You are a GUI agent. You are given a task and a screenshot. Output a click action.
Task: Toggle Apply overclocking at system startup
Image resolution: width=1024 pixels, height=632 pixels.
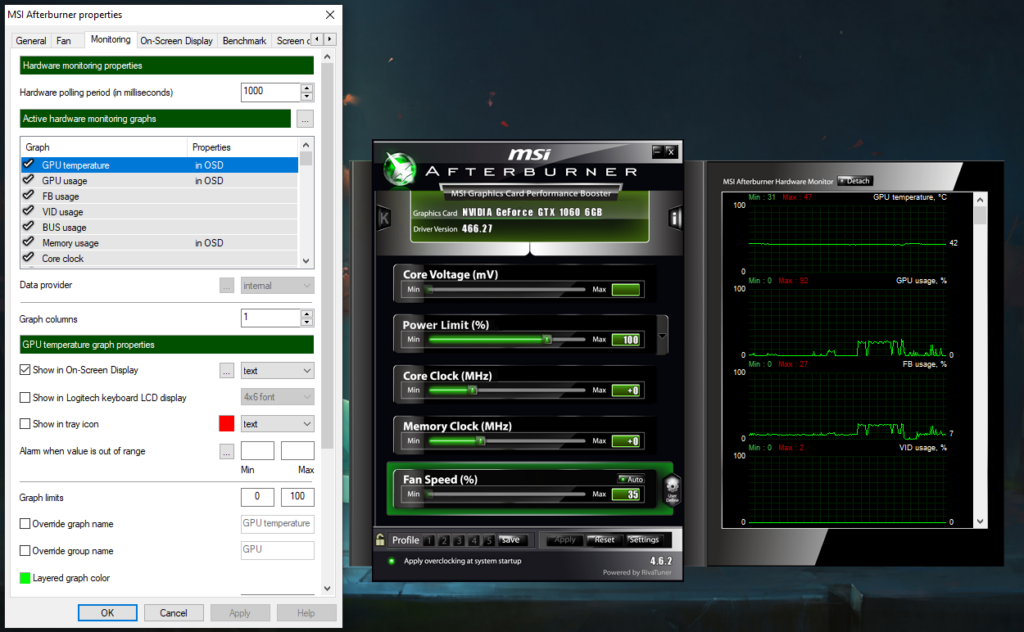(x=391, y=562)
